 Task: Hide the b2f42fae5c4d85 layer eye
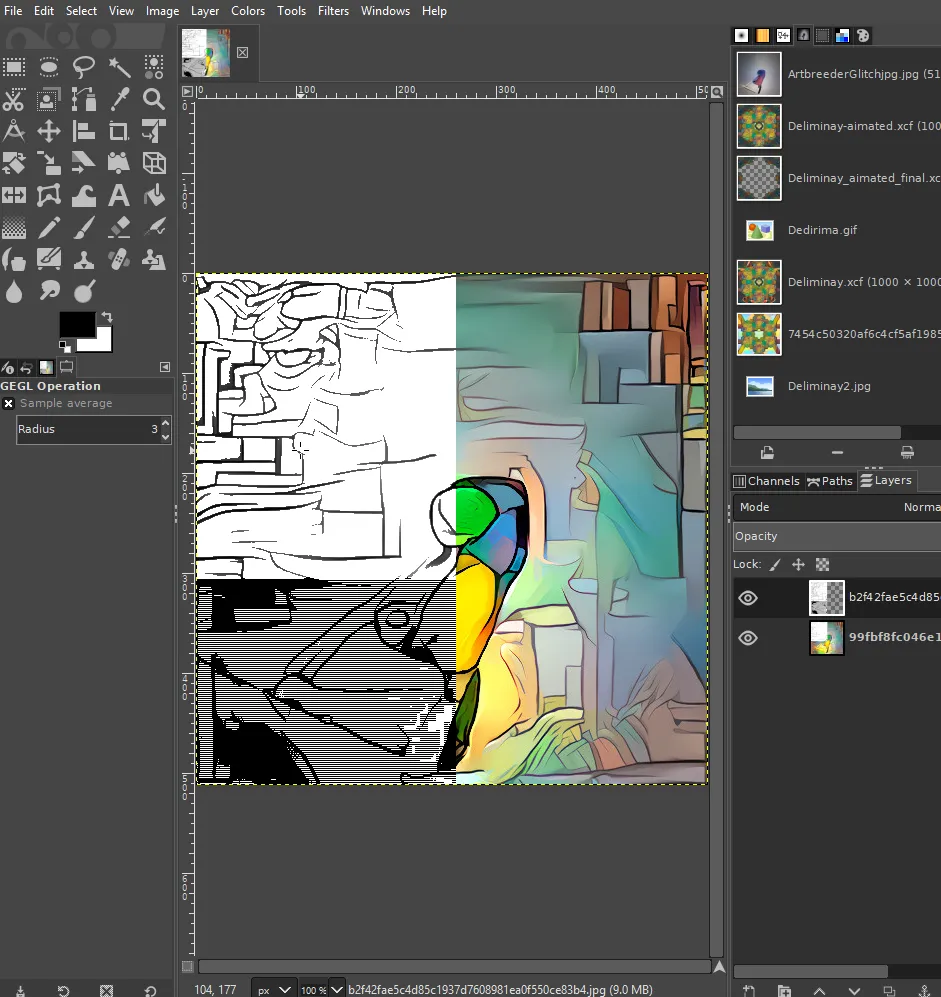(x=748, y=598)
